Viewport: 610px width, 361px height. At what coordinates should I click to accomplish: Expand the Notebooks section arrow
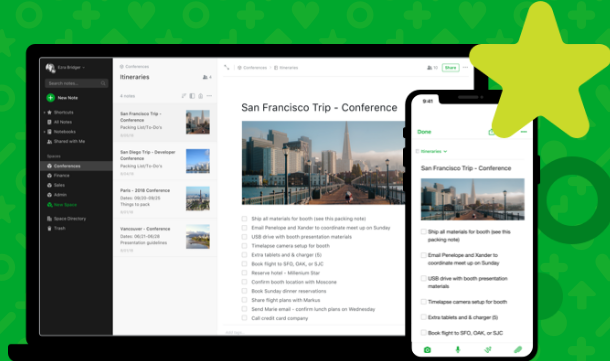tap(44, 132)
